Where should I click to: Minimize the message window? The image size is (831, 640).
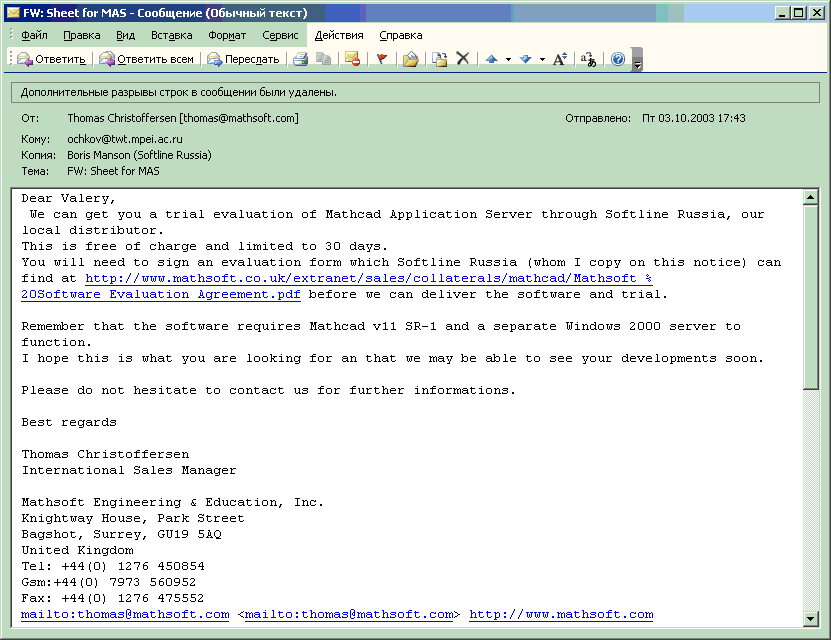point(782,13)
